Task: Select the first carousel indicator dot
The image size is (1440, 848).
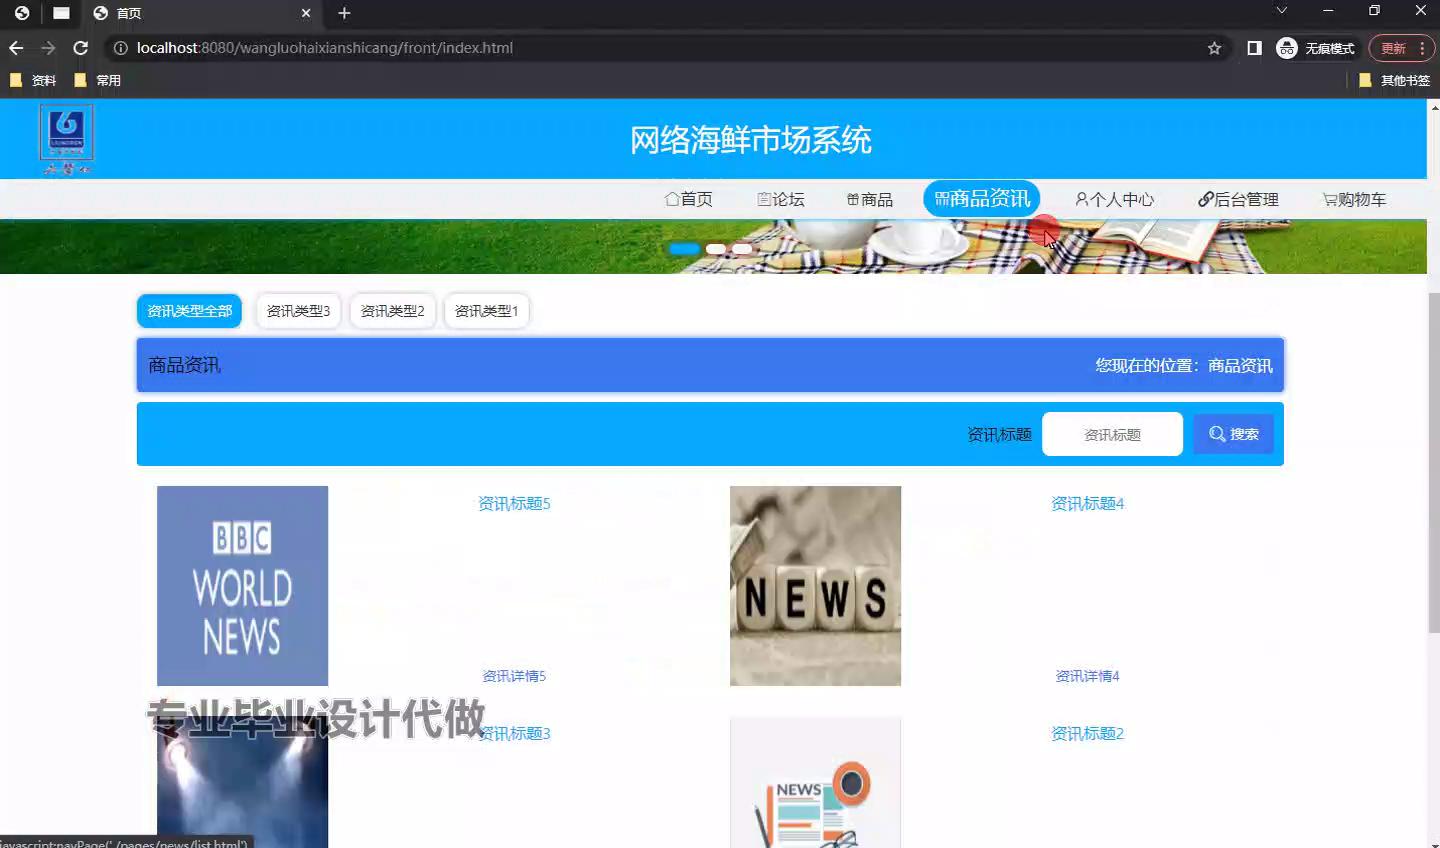Action: pyautogui.click(x=684, y=249)
